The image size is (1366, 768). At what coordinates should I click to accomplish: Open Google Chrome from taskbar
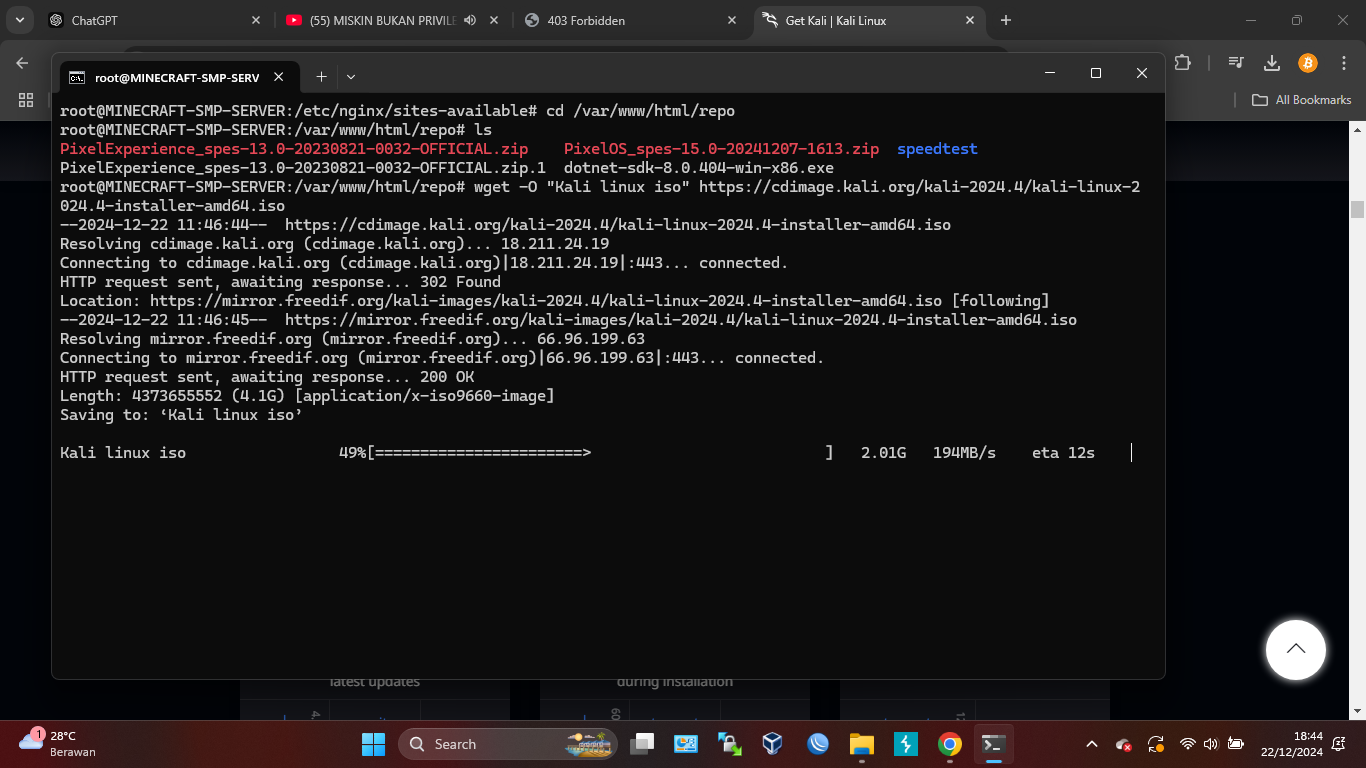click(x=950, y=744)
